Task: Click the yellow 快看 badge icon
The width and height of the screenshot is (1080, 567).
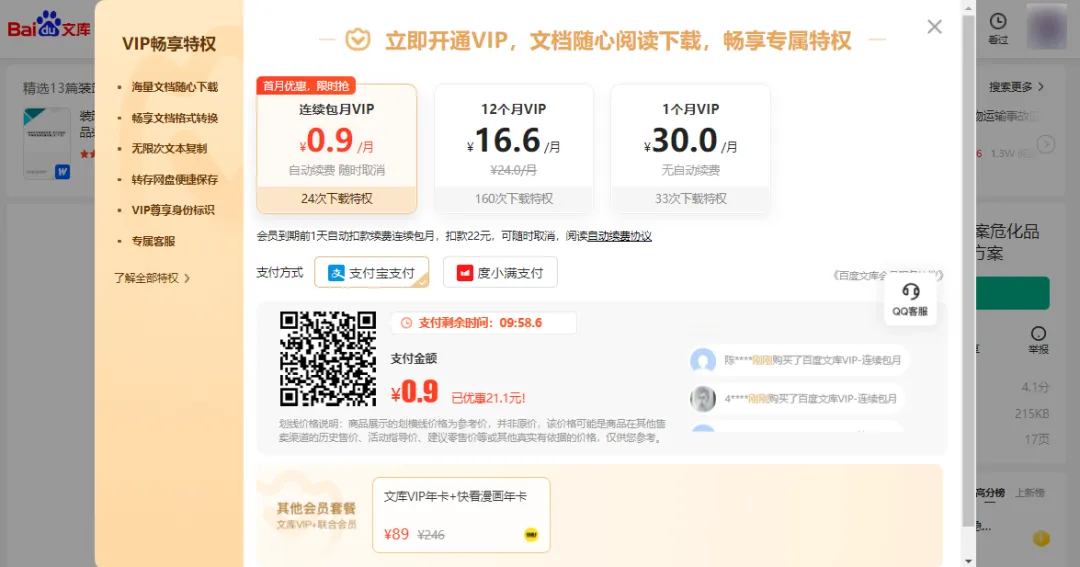Action: tap(530, 535)
